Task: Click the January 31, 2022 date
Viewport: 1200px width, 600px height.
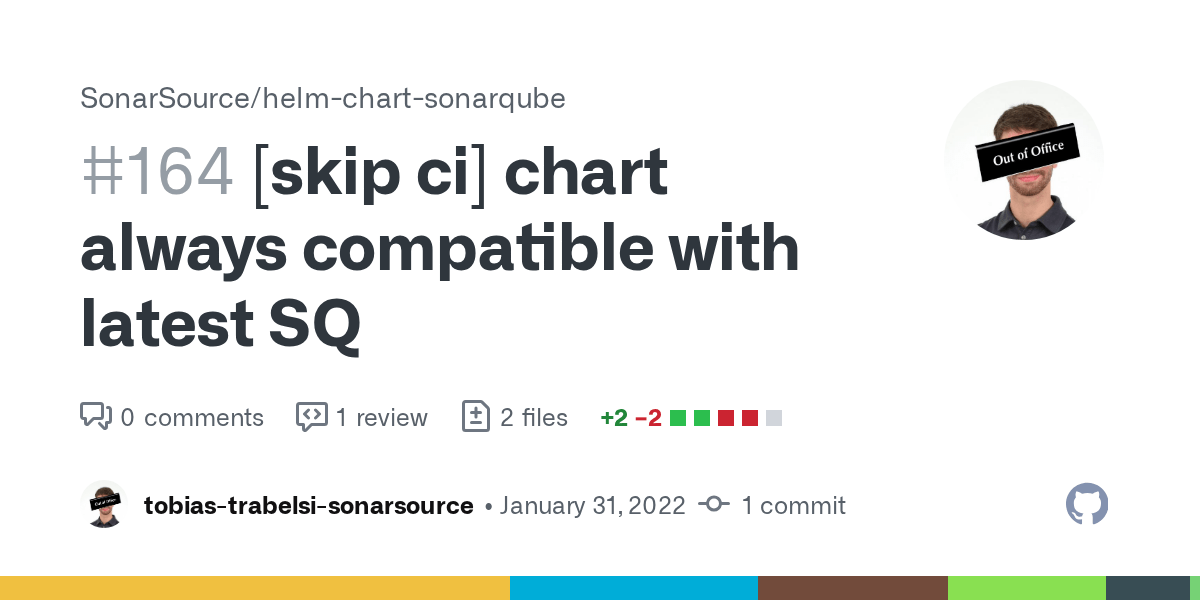Action: [x=592, y=506]
